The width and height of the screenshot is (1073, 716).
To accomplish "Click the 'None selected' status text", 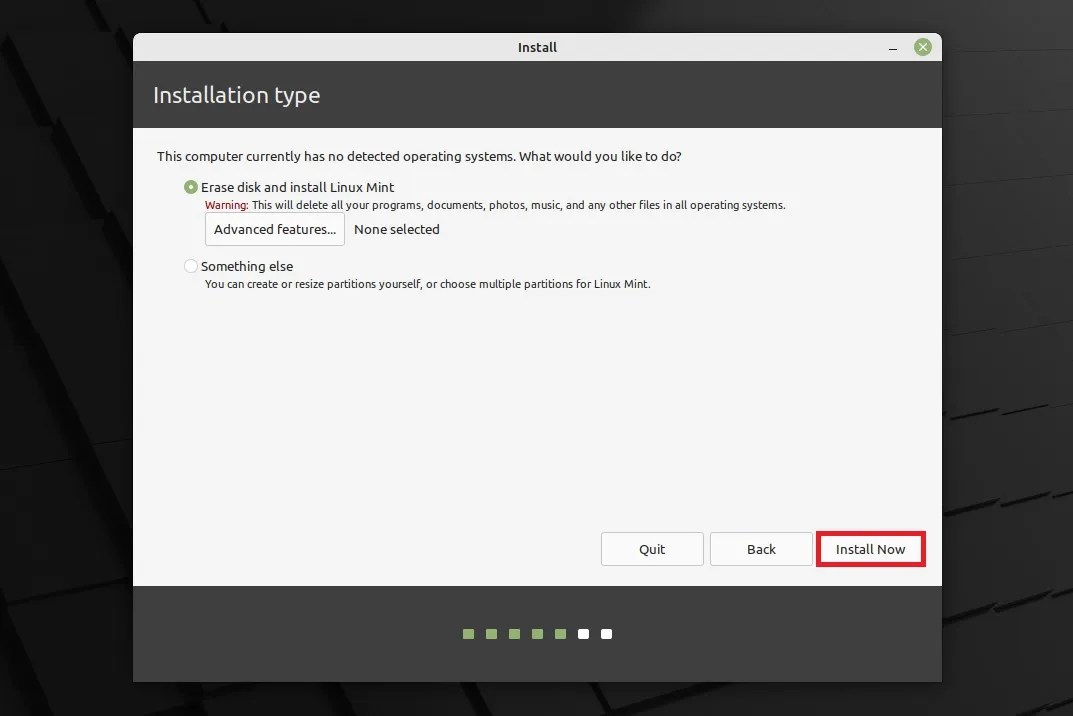I will pyautogui.click(x=396, y=229).
